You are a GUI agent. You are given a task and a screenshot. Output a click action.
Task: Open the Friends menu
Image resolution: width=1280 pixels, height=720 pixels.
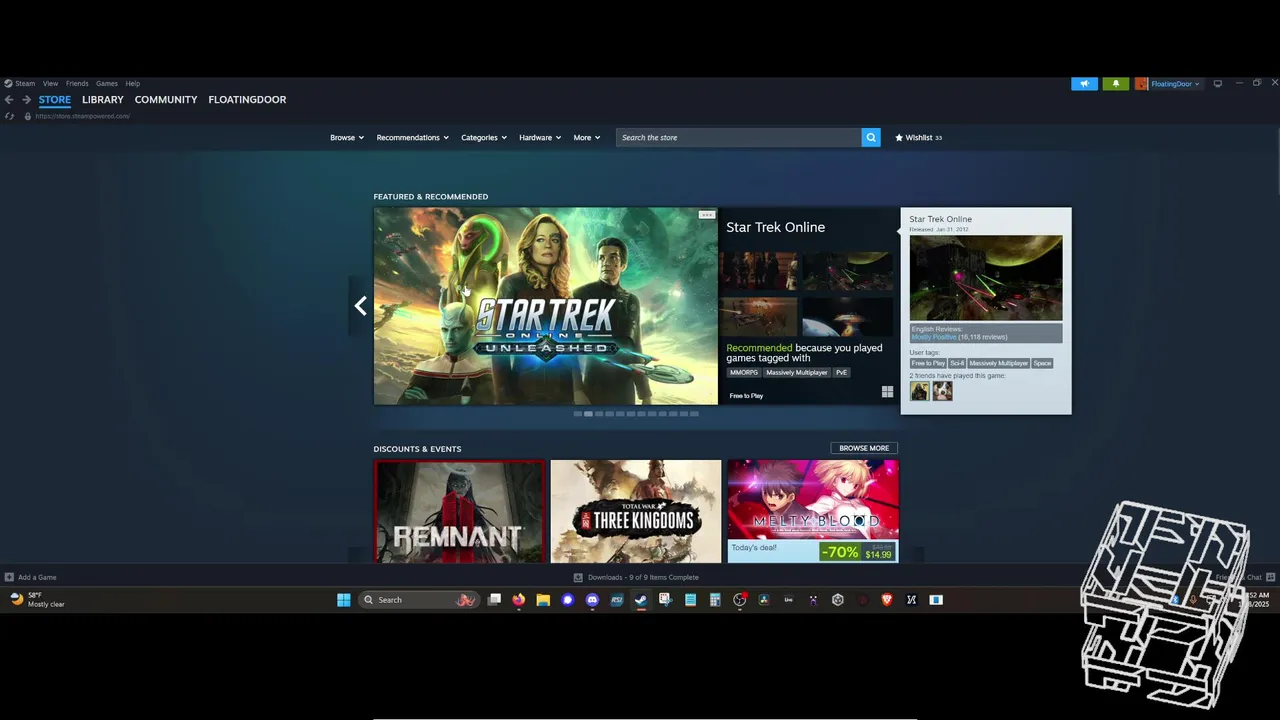click(x=77, y=84)
